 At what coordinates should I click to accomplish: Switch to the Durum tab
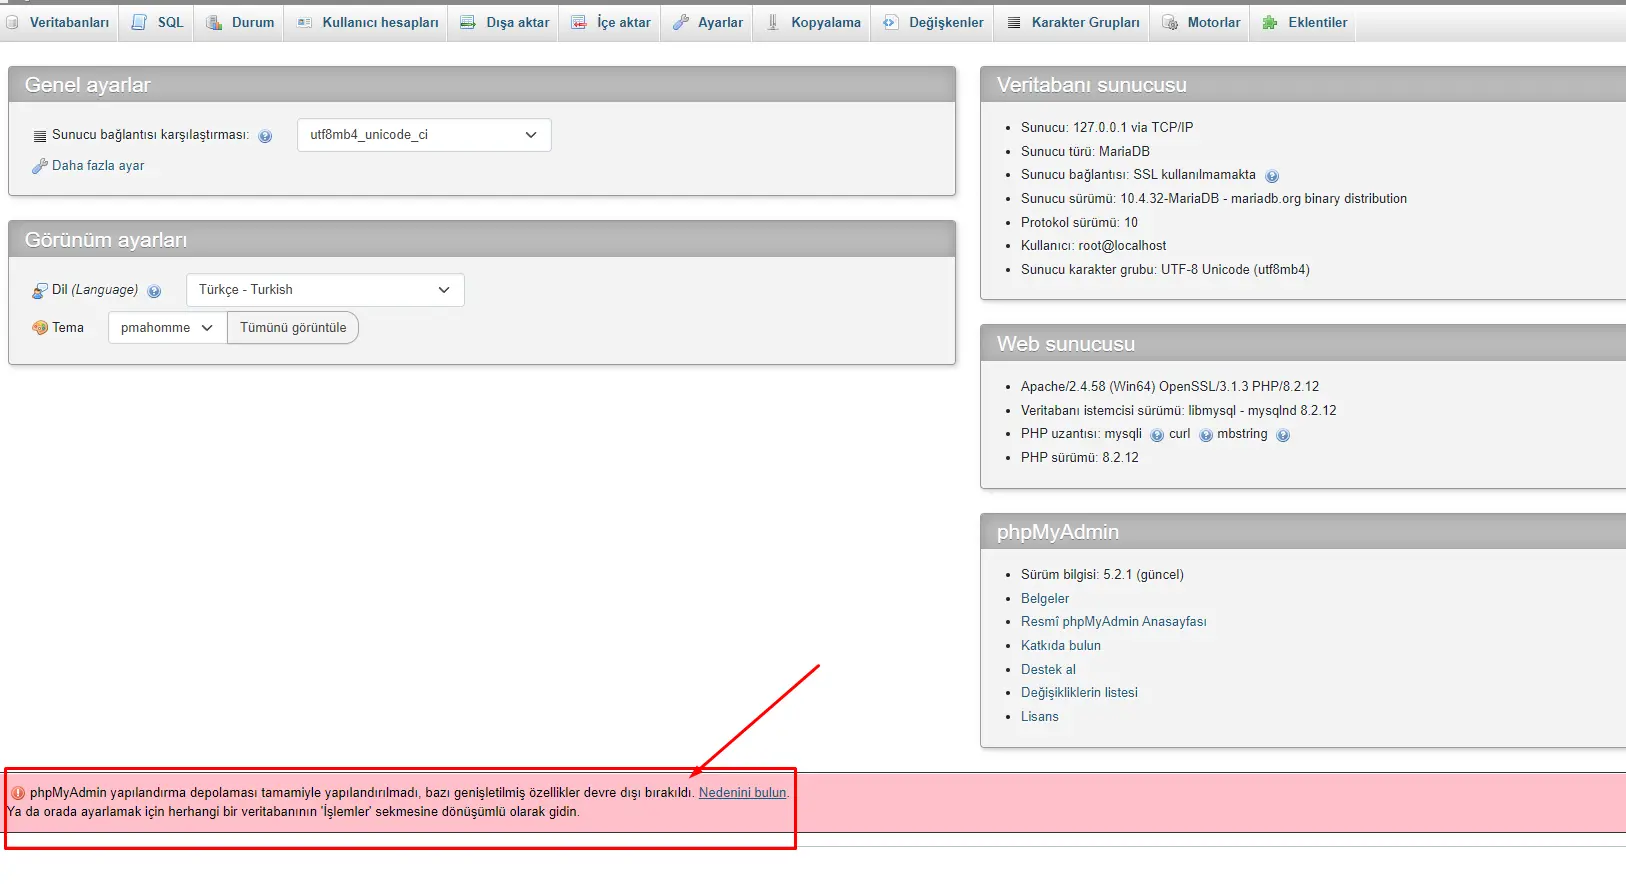click(x=240, y=22)
